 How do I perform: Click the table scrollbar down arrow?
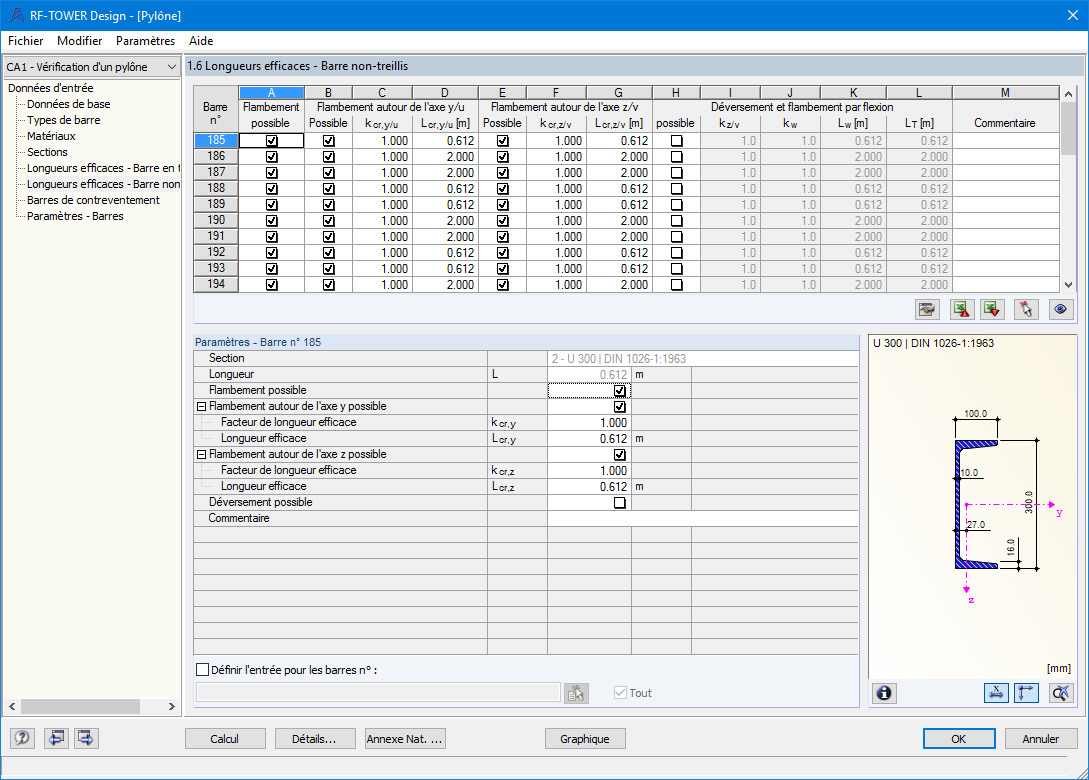point(1068,285)
